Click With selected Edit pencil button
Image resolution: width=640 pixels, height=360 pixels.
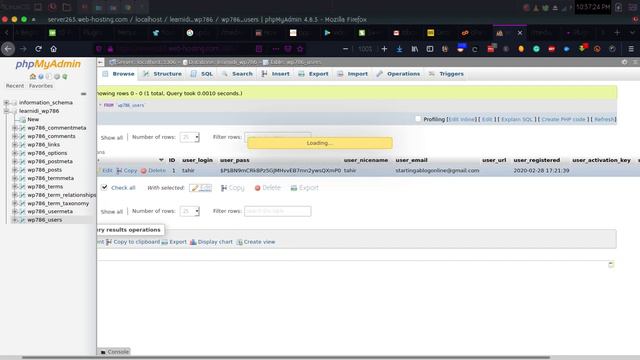[x=200, y=188]
